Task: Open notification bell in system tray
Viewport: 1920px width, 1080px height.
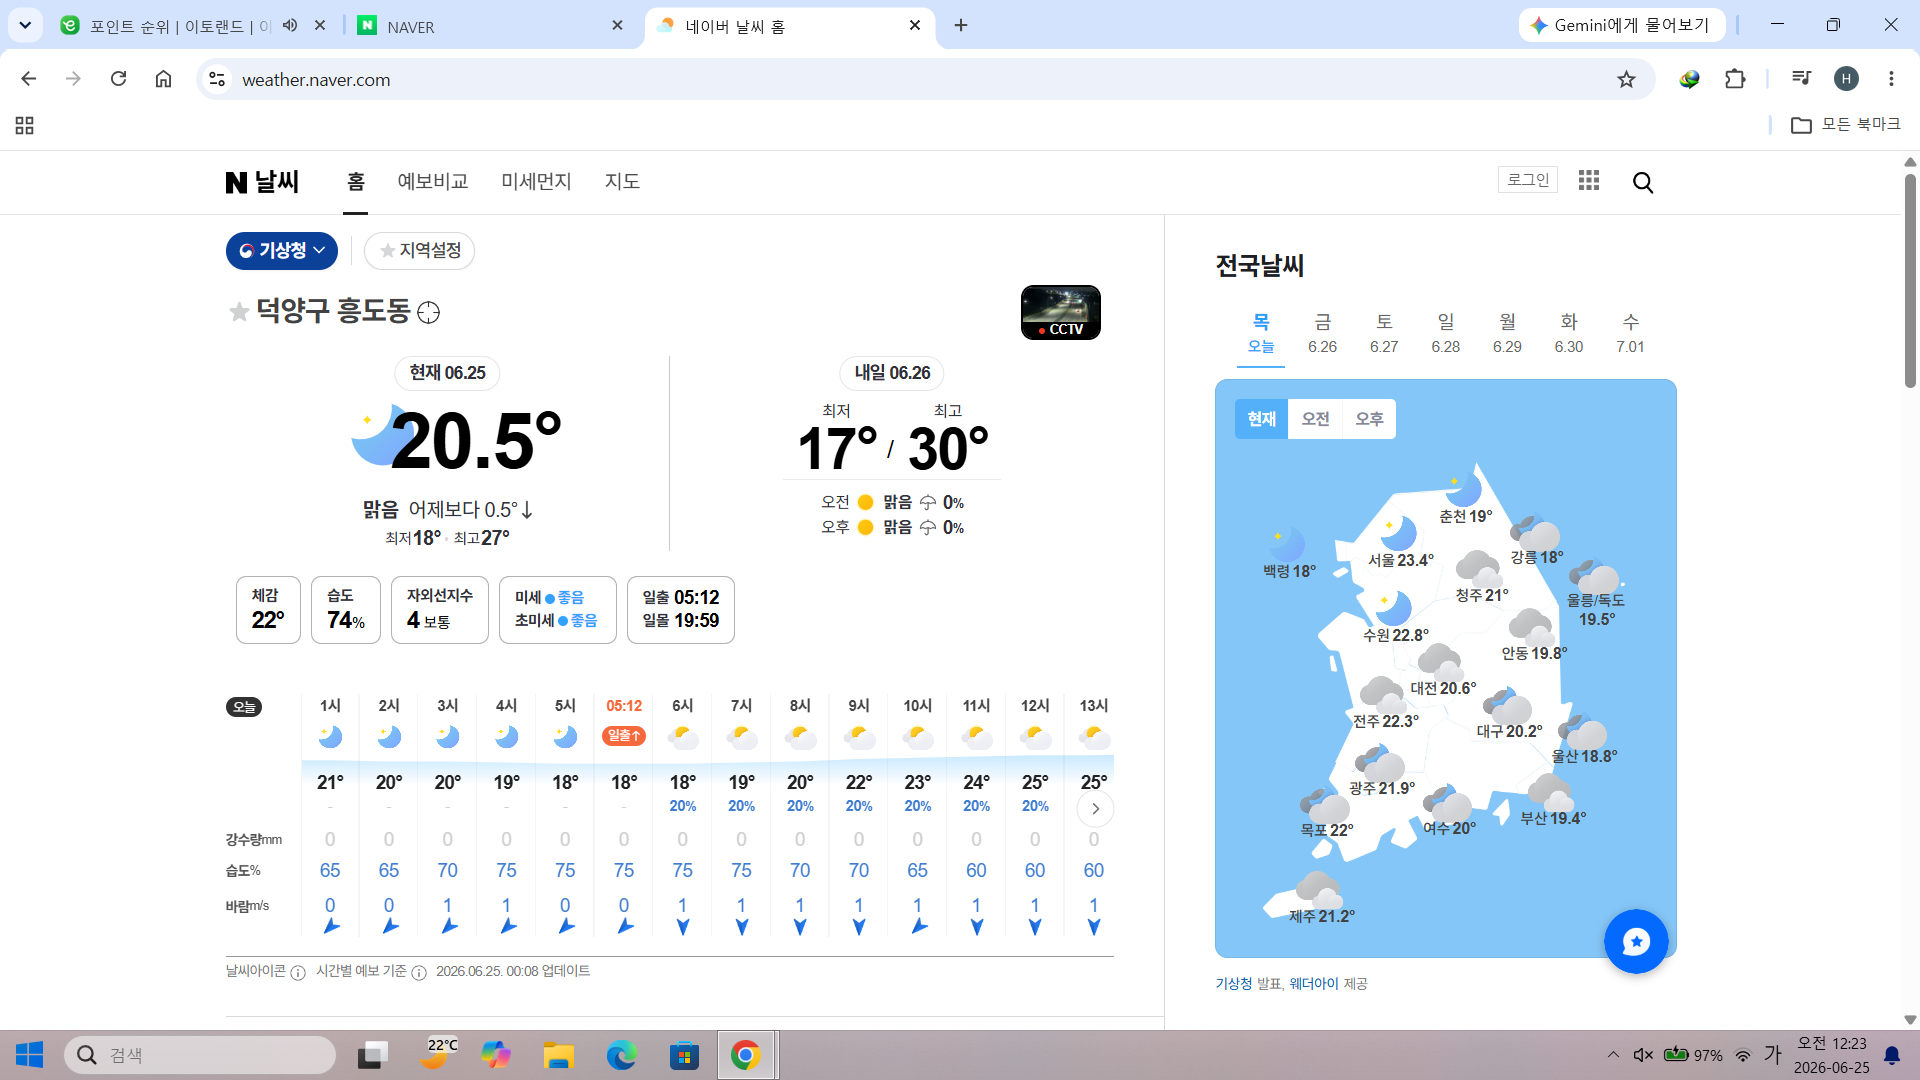Action: point(1892,1055)
